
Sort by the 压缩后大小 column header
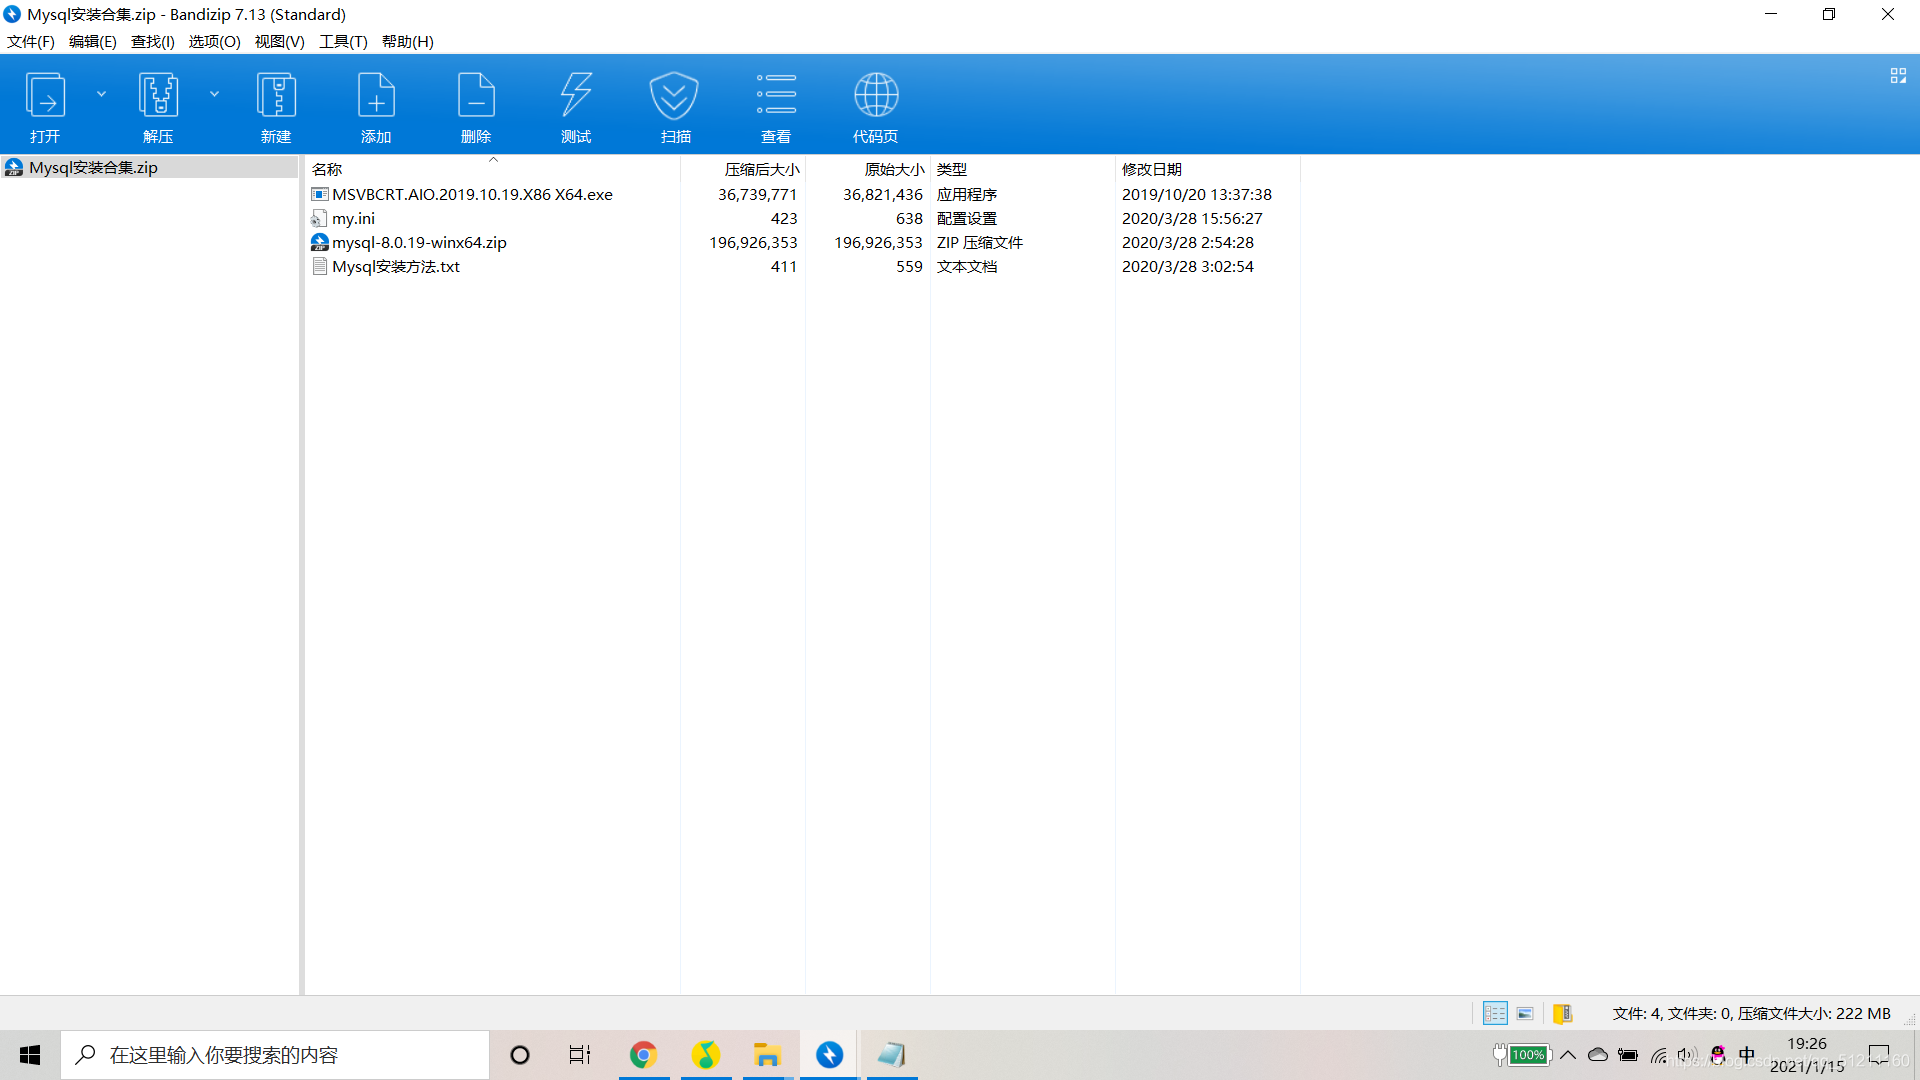tap(743, 169)
